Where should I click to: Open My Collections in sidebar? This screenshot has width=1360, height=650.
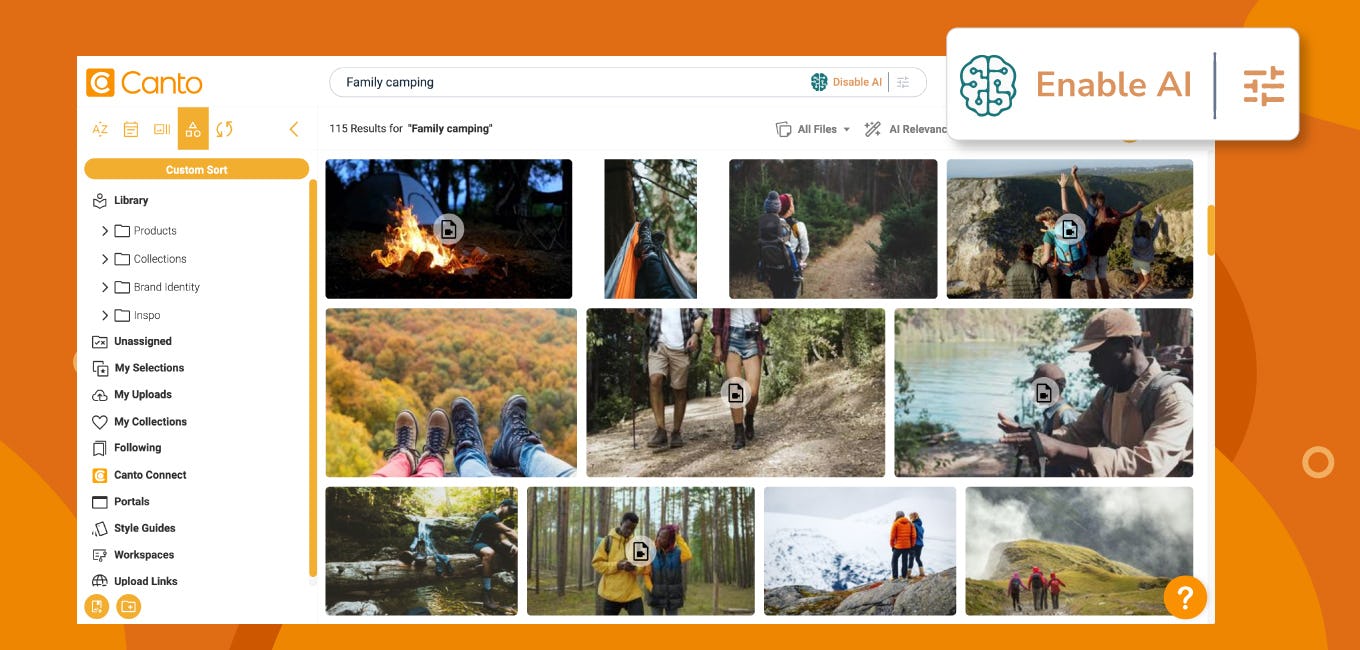pos(139,422)
